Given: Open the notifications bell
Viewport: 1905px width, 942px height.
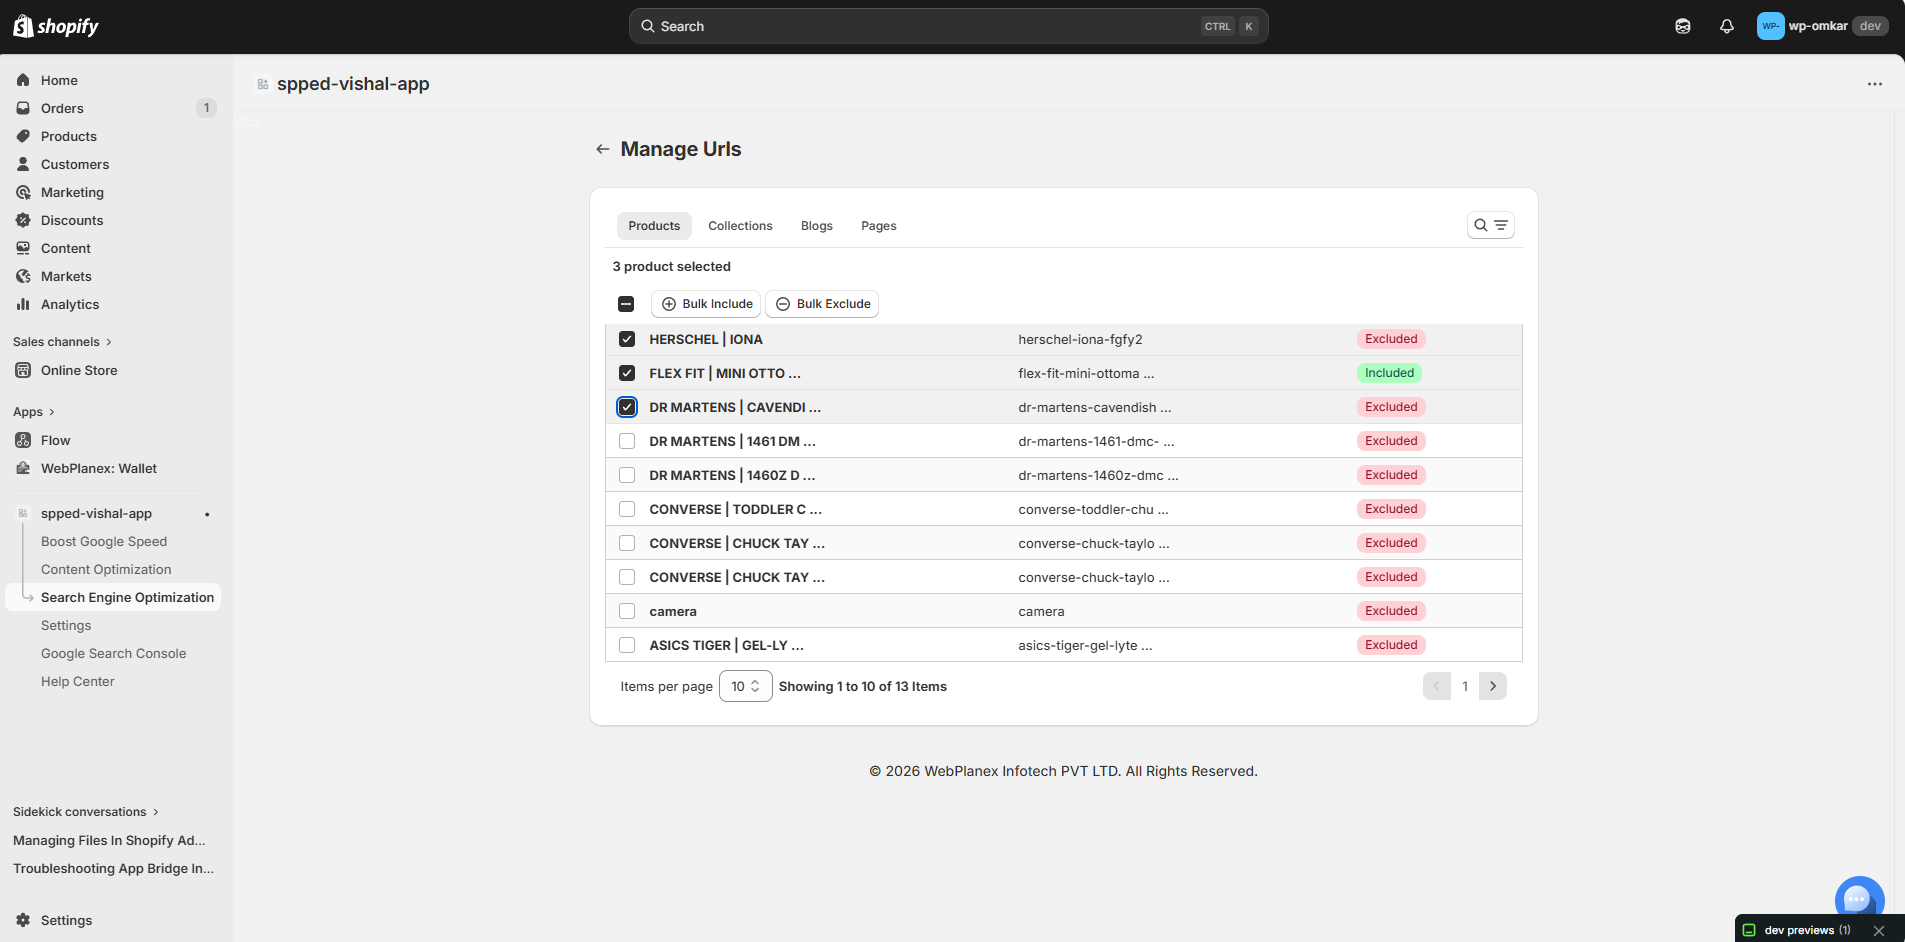Looking at the screenshot, I should pos(1726,26).
